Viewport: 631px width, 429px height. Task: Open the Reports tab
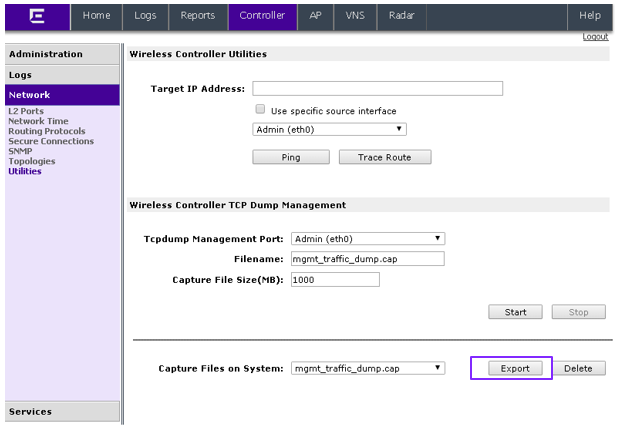click(198, 16)
